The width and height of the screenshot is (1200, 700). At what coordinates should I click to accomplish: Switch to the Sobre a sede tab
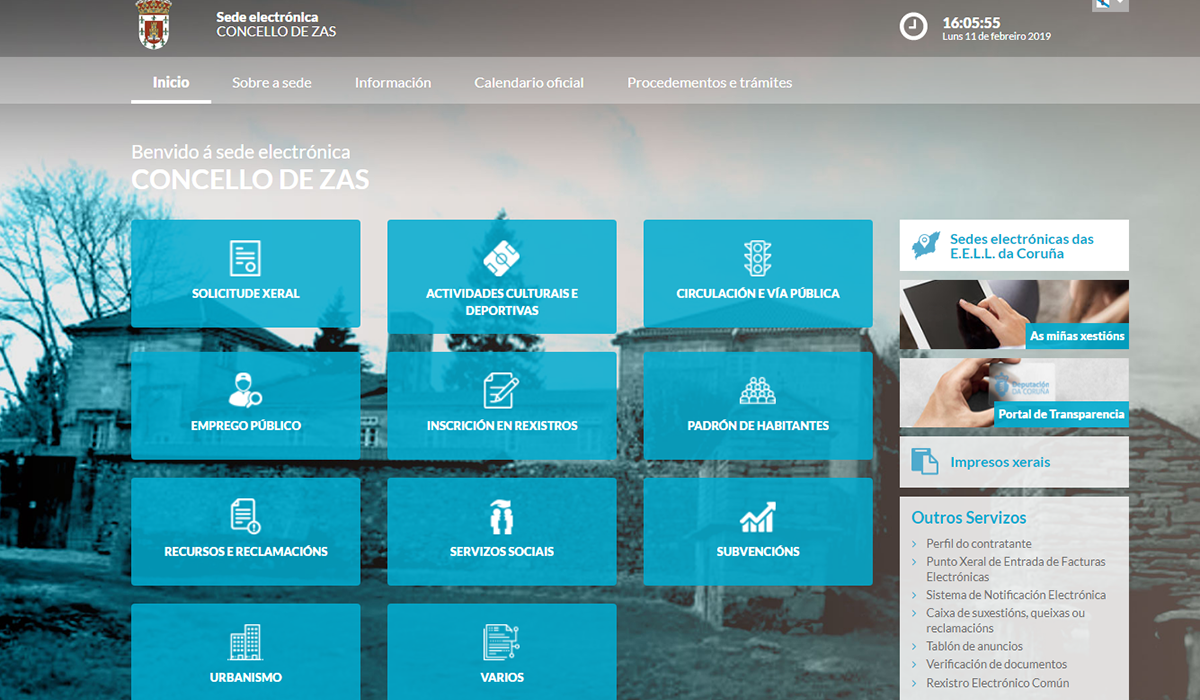point(272,83)
